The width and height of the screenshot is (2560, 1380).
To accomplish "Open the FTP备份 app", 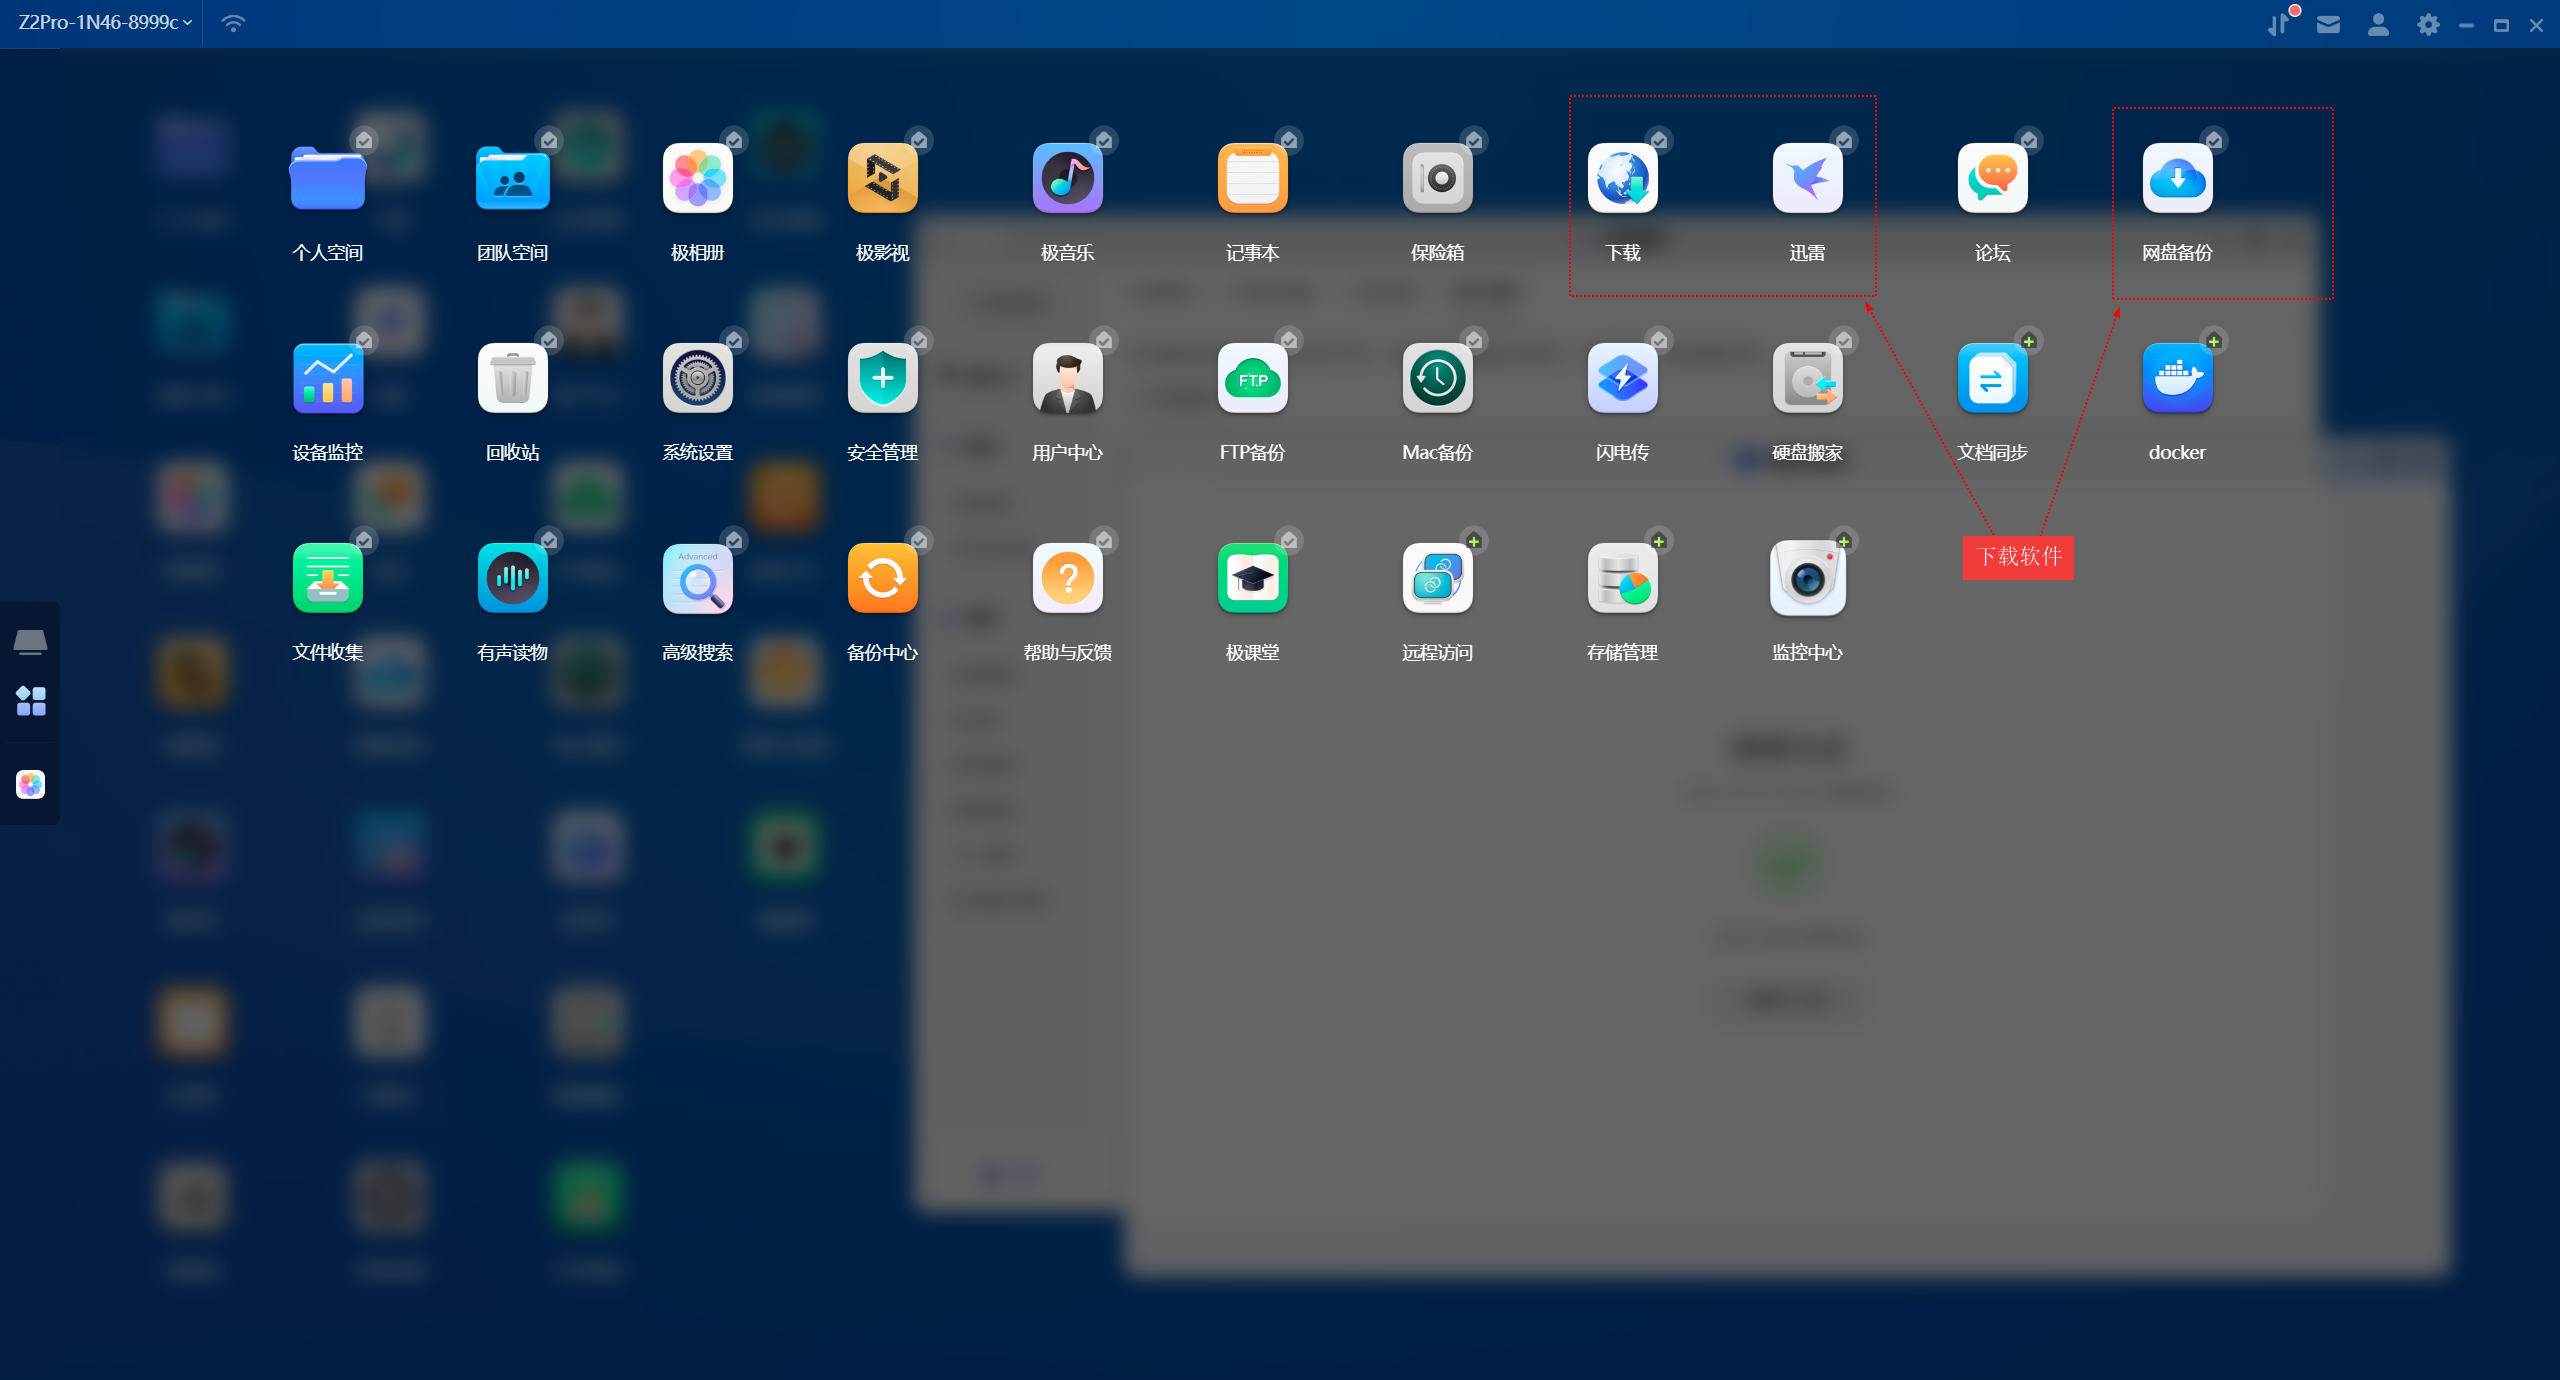I will [1252, 379].
